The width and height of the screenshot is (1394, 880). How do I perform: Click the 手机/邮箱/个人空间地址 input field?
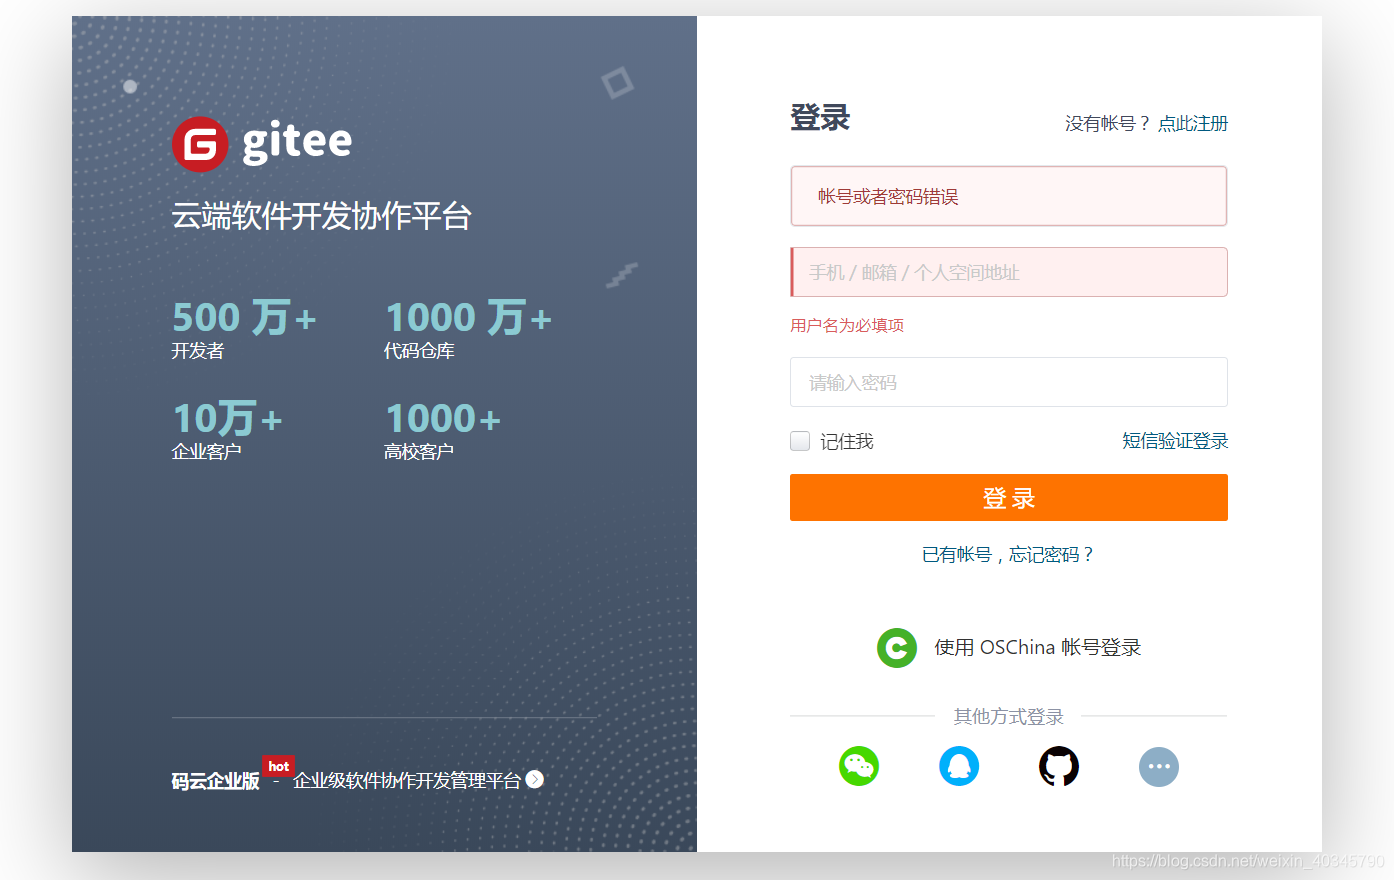pyautogui.click(x=1008, y=271)
